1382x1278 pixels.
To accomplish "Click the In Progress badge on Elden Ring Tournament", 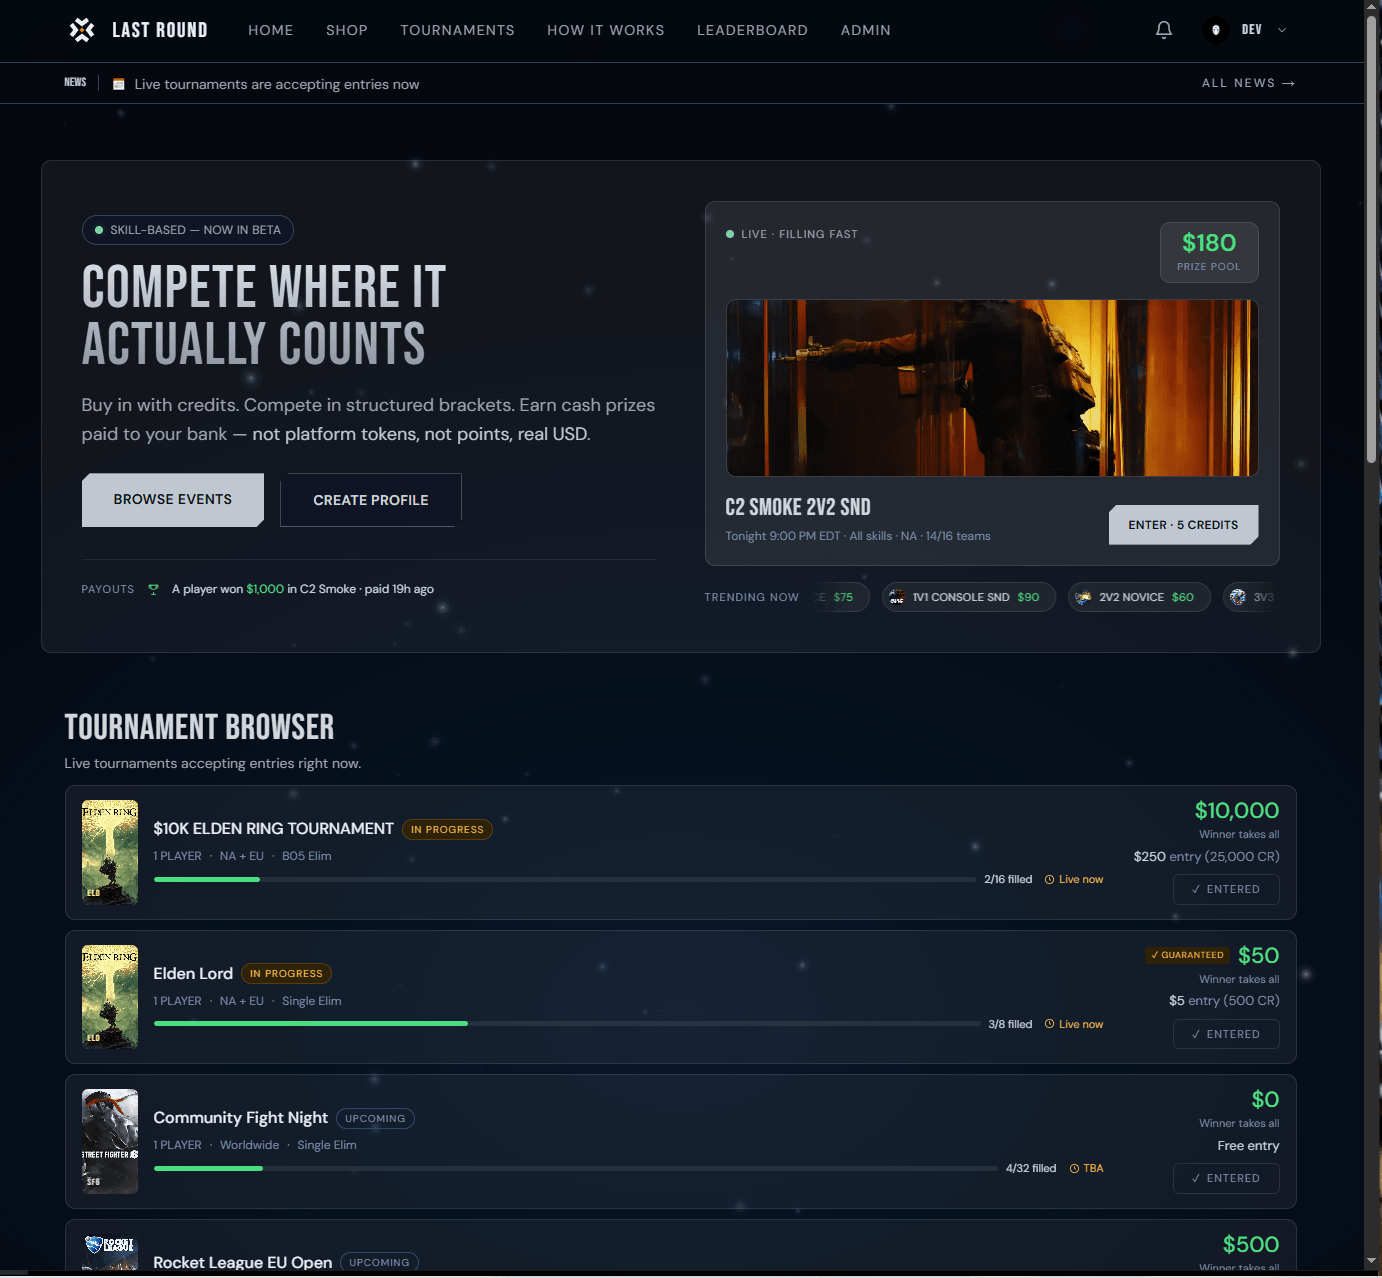I will (x=447, y=829).
